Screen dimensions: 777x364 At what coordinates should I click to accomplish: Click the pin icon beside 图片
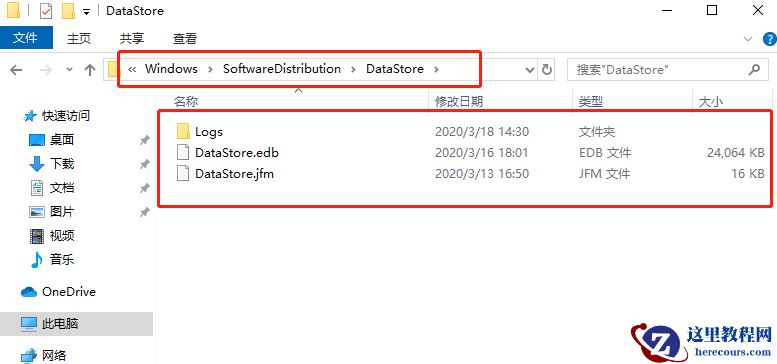[144, 212]
